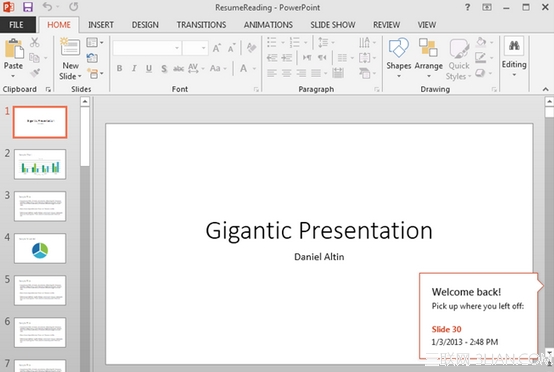Click the Ribbon Display Options icon
This screenshot has height=372, width=554.
tap(487, 7)
